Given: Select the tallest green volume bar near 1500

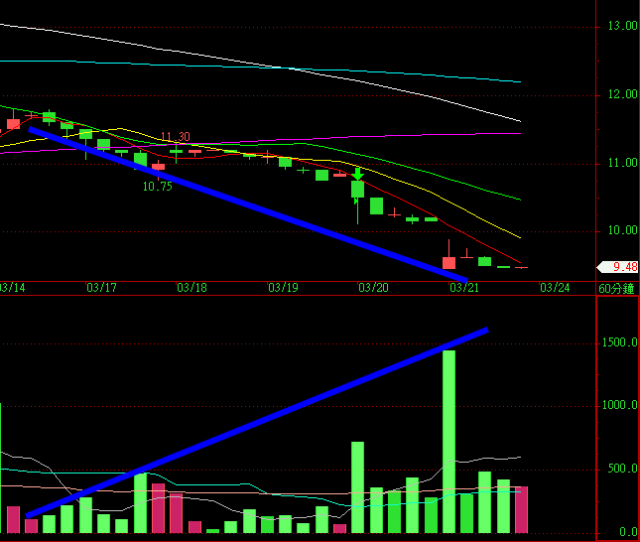Looking at the screenshot, I should [449, 442].
